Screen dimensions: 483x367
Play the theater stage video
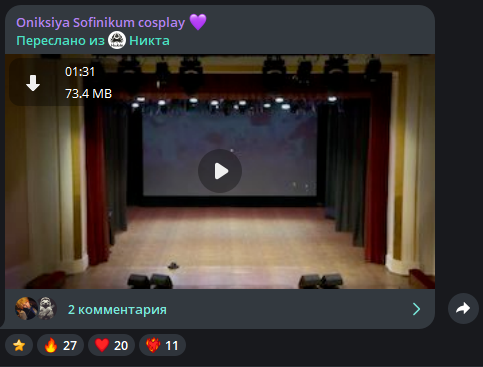220,171
